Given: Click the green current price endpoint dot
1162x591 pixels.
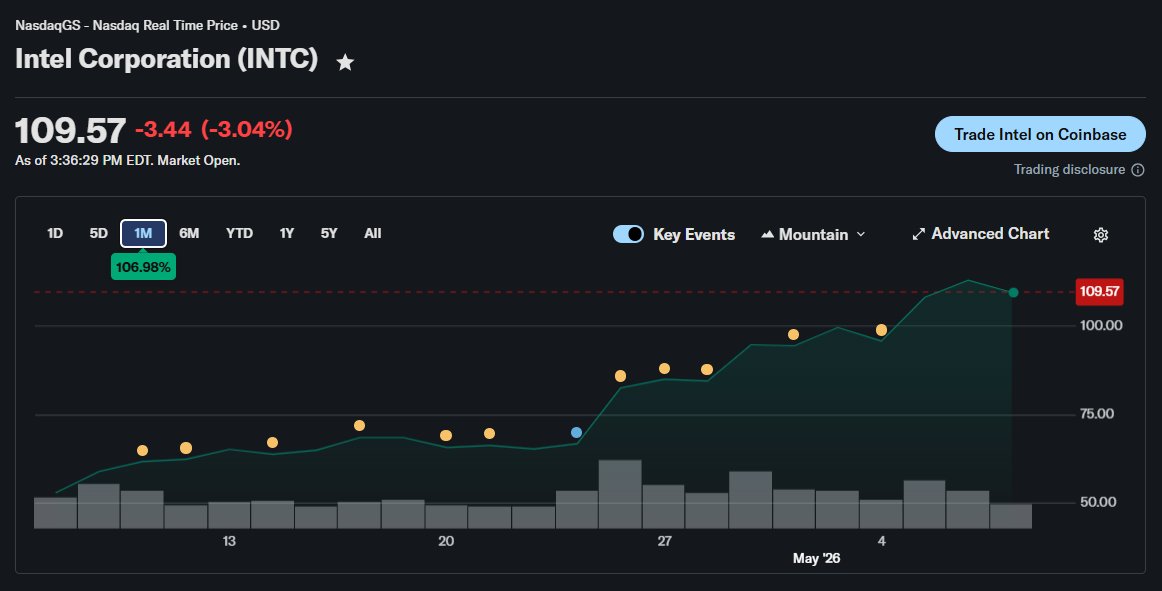Looking at the screenshot, I should [1013, 293].
